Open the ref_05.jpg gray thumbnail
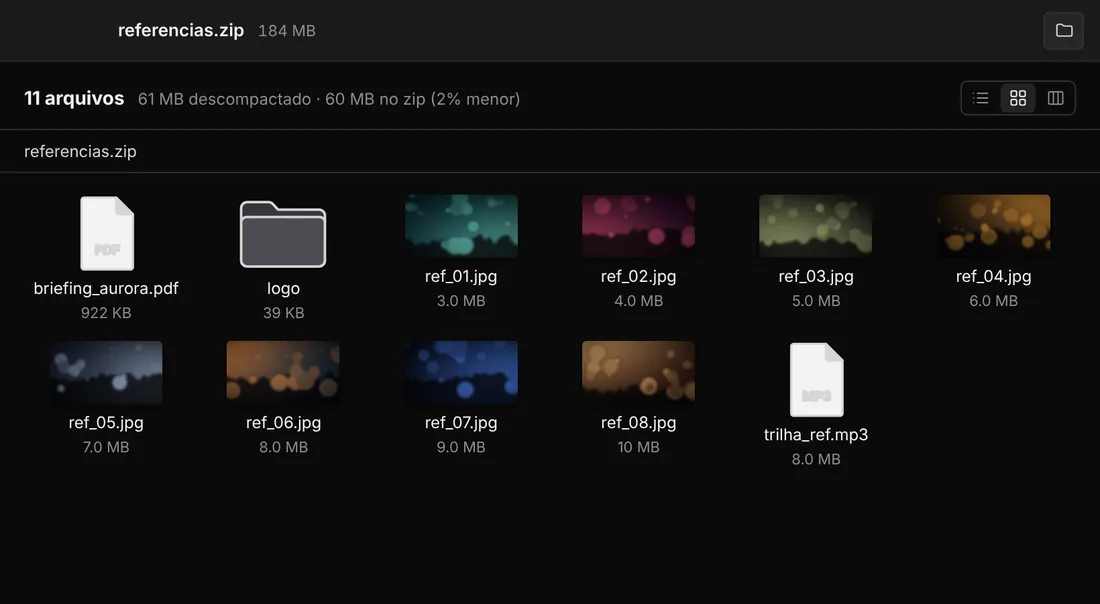Viewport: 1100px width, 604px height. [x=106, y=373]
